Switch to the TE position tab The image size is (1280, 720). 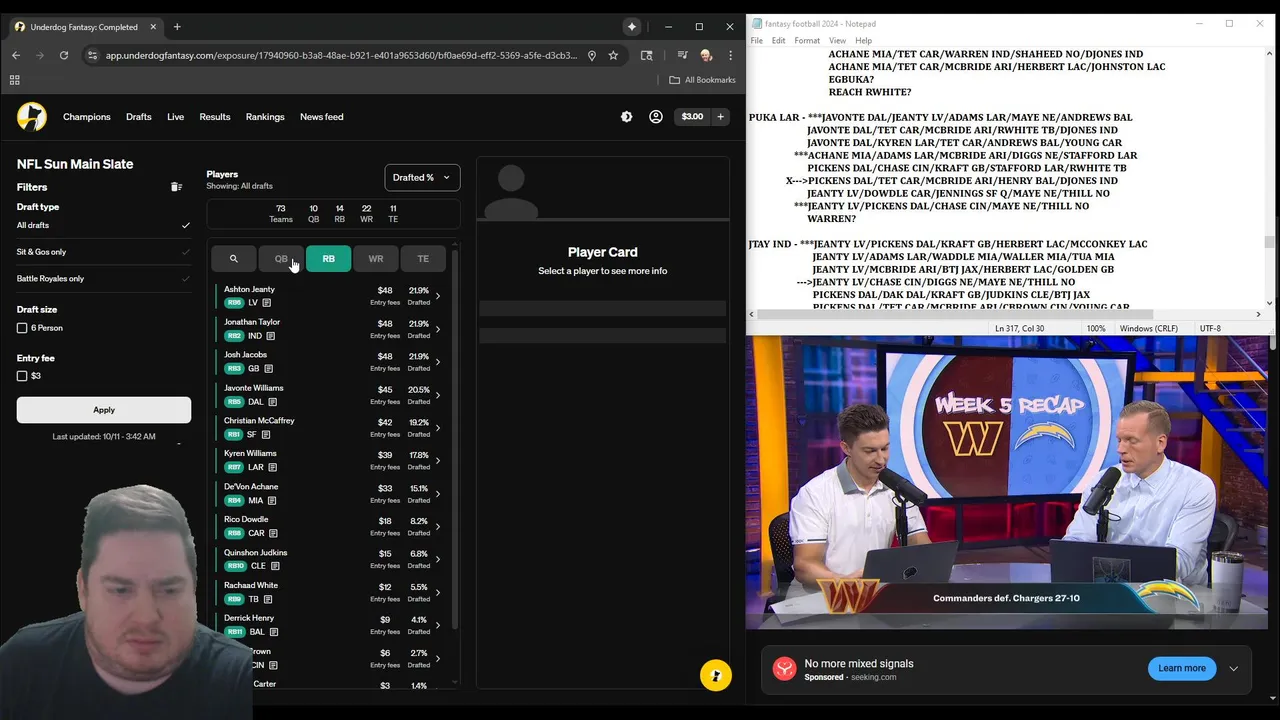pos(423,259)
